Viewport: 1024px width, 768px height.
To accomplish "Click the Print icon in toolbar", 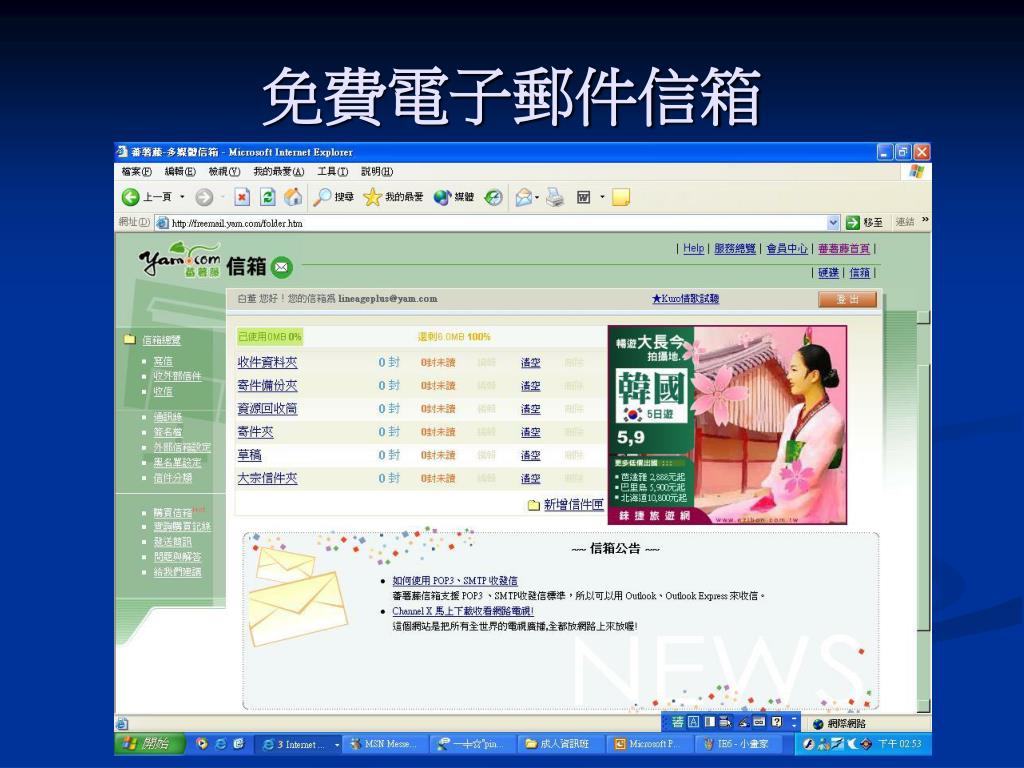I will click(x=555, y=197).
